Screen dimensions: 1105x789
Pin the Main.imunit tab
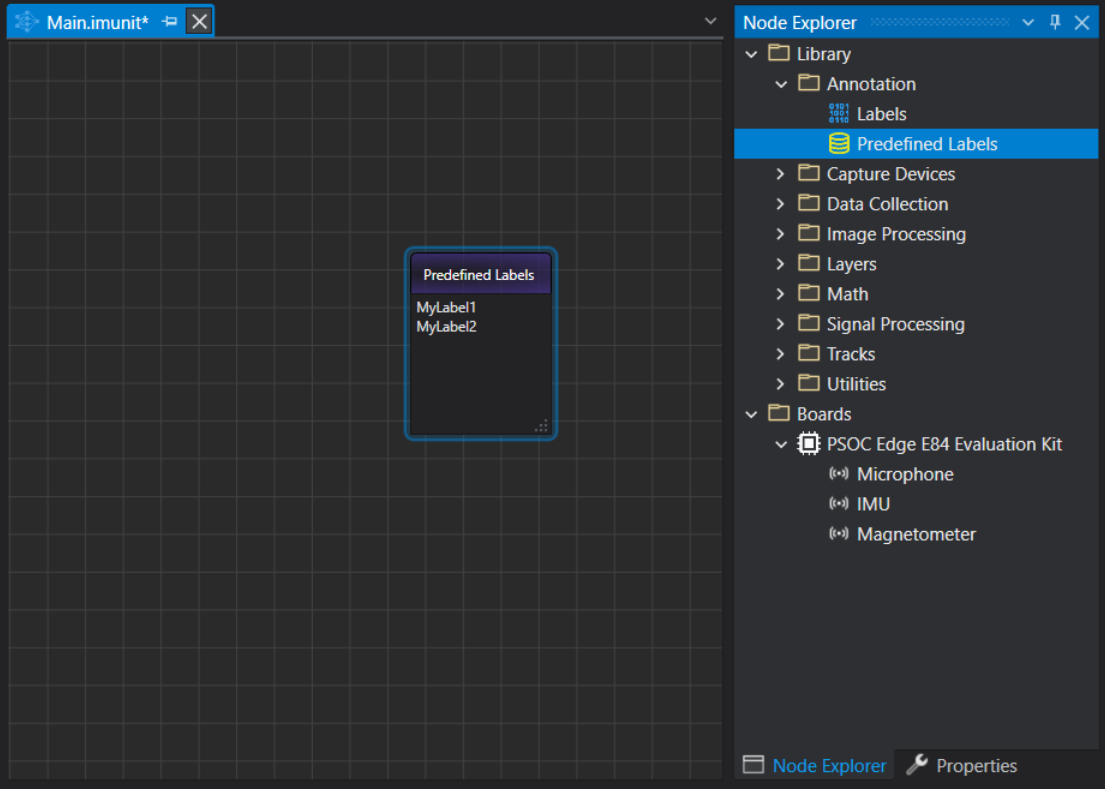pos(170,22)
